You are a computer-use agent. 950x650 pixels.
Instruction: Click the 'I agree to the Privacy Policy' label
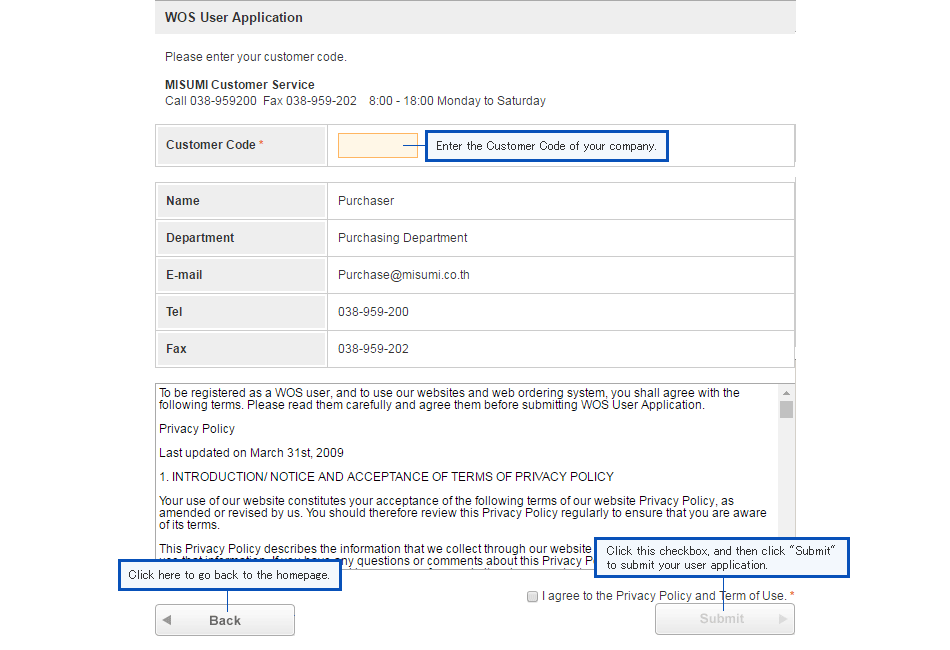(x=665, y=596)
